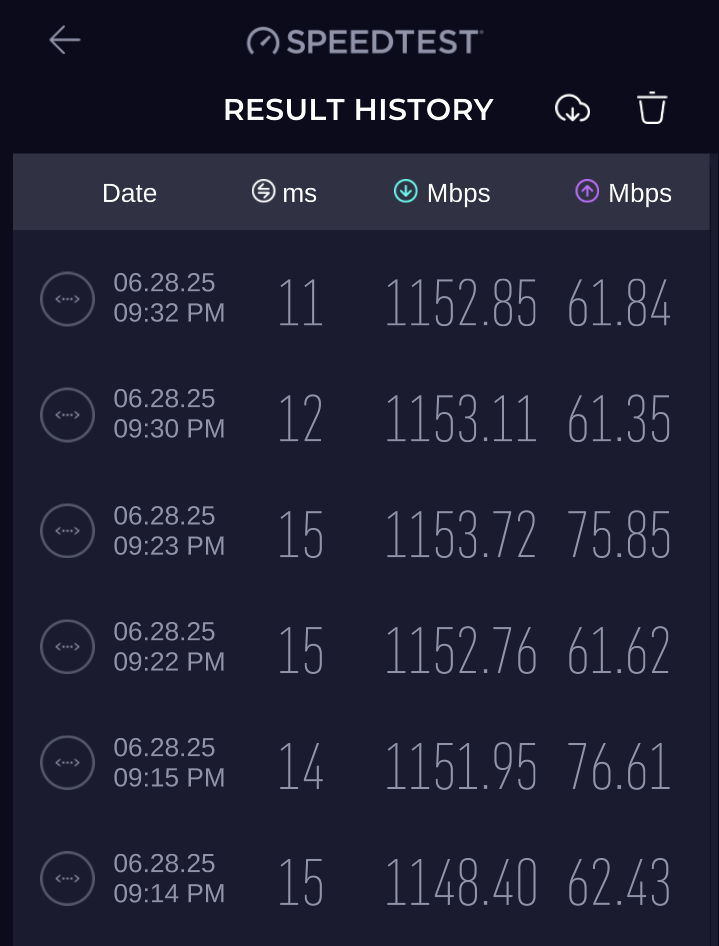
Task: Tap the back arrow icon
Action: tap(65, 40)
